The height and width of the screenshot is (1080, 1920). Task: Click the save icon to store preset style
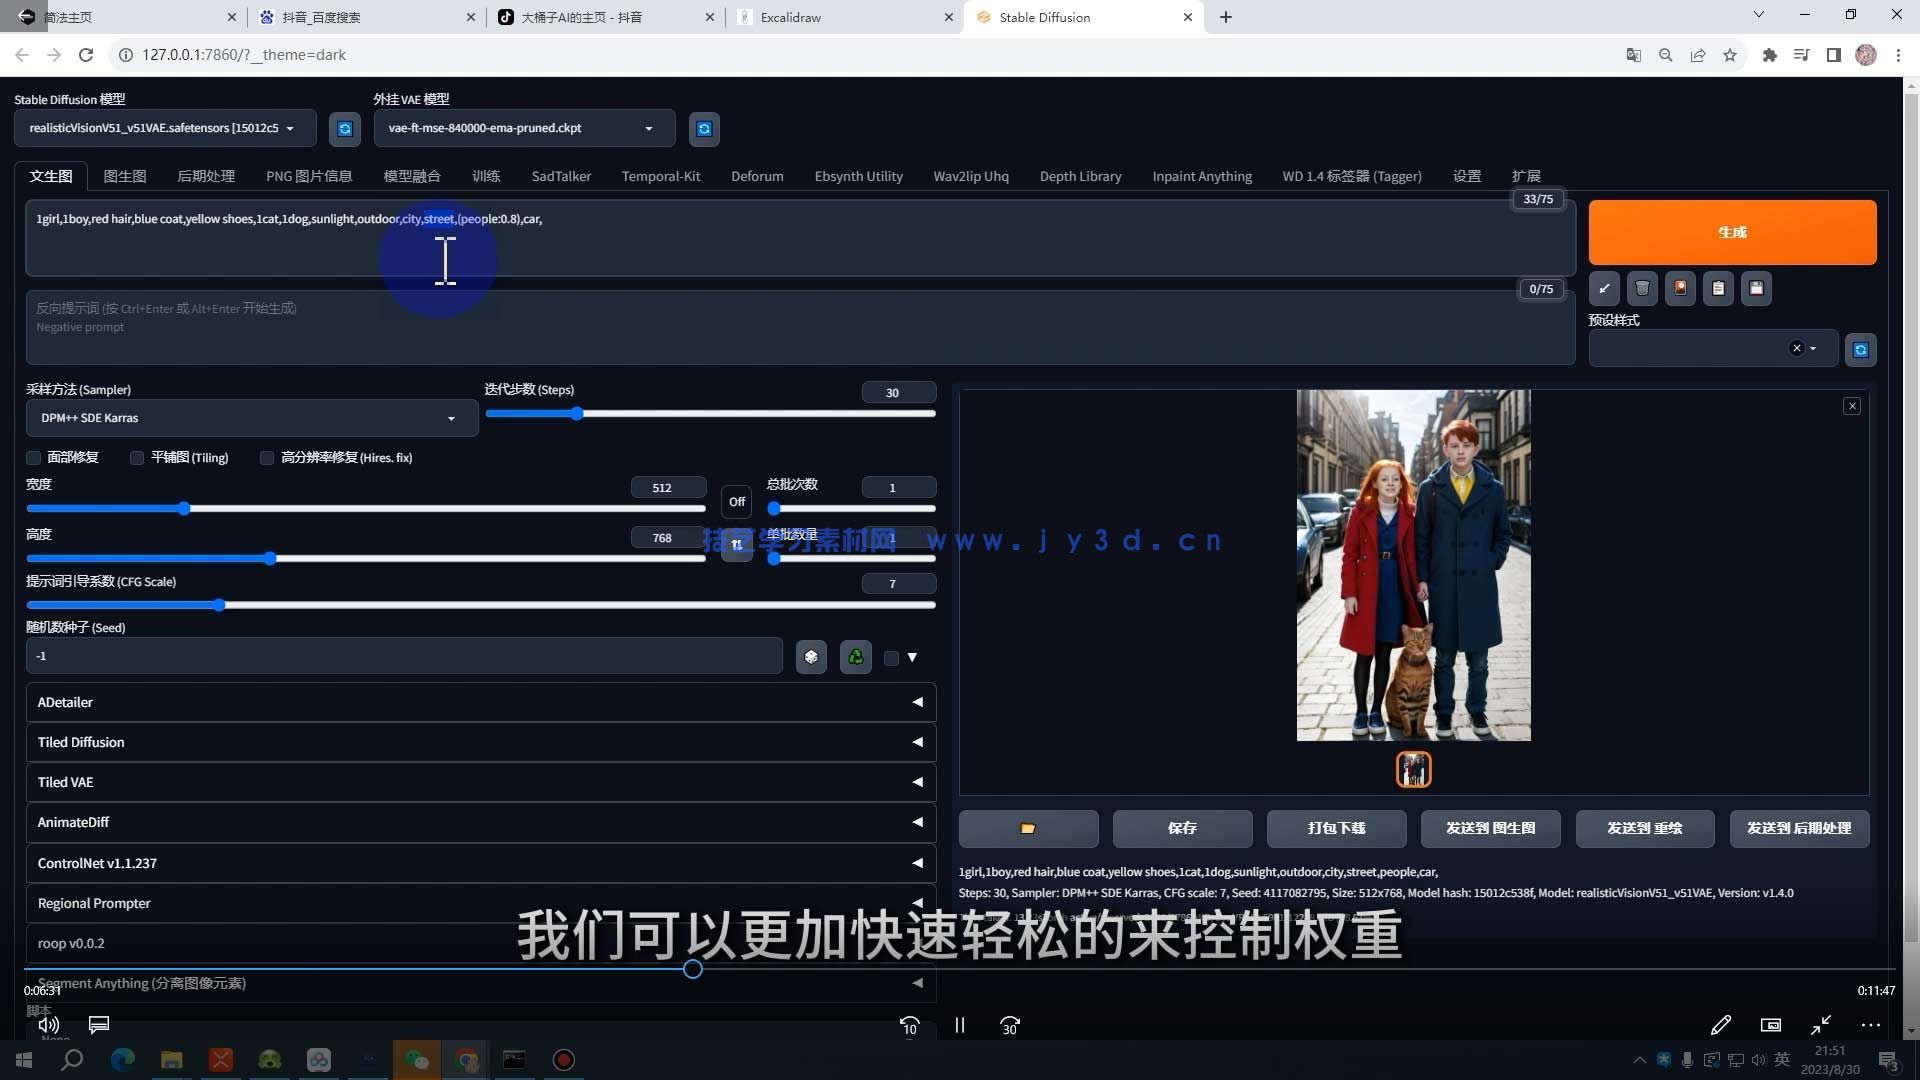coord(1756,288)
